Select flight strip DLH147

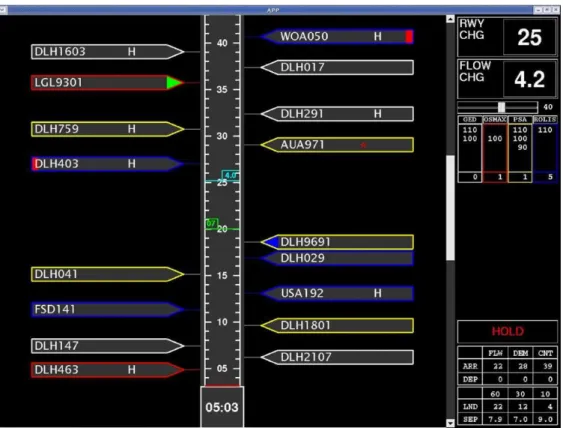pyautogui.click(x=108, y=346)
